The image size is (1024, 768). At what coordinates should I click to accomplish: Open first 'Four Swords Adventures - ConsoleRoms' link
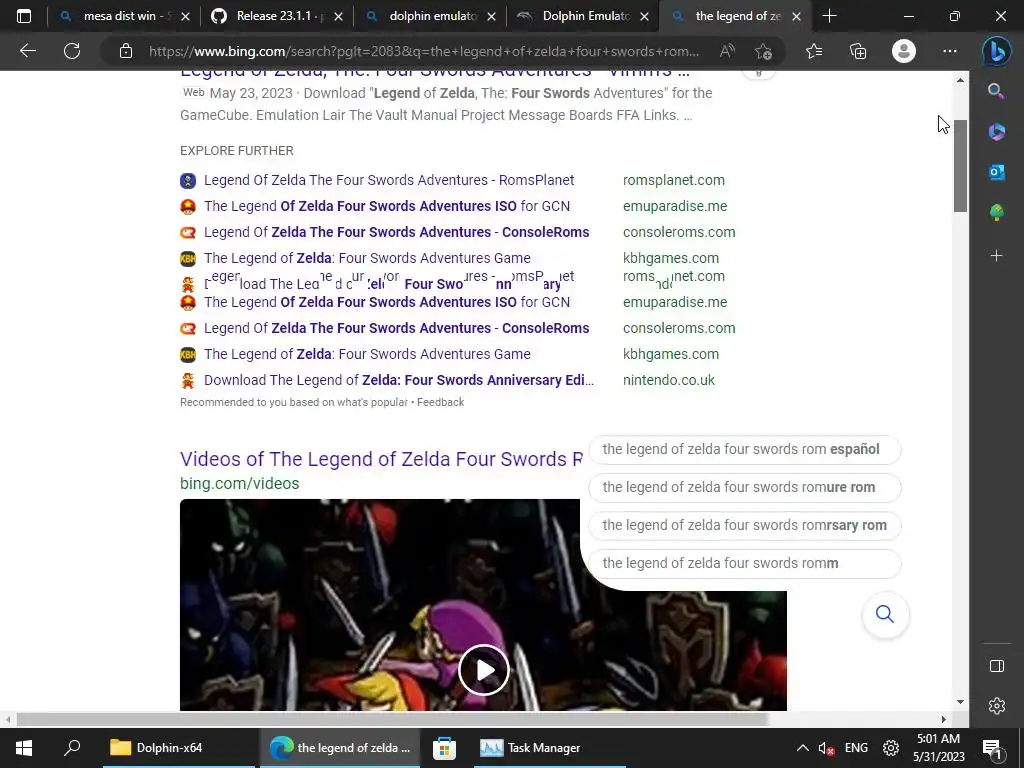click(x=396, y=232)
